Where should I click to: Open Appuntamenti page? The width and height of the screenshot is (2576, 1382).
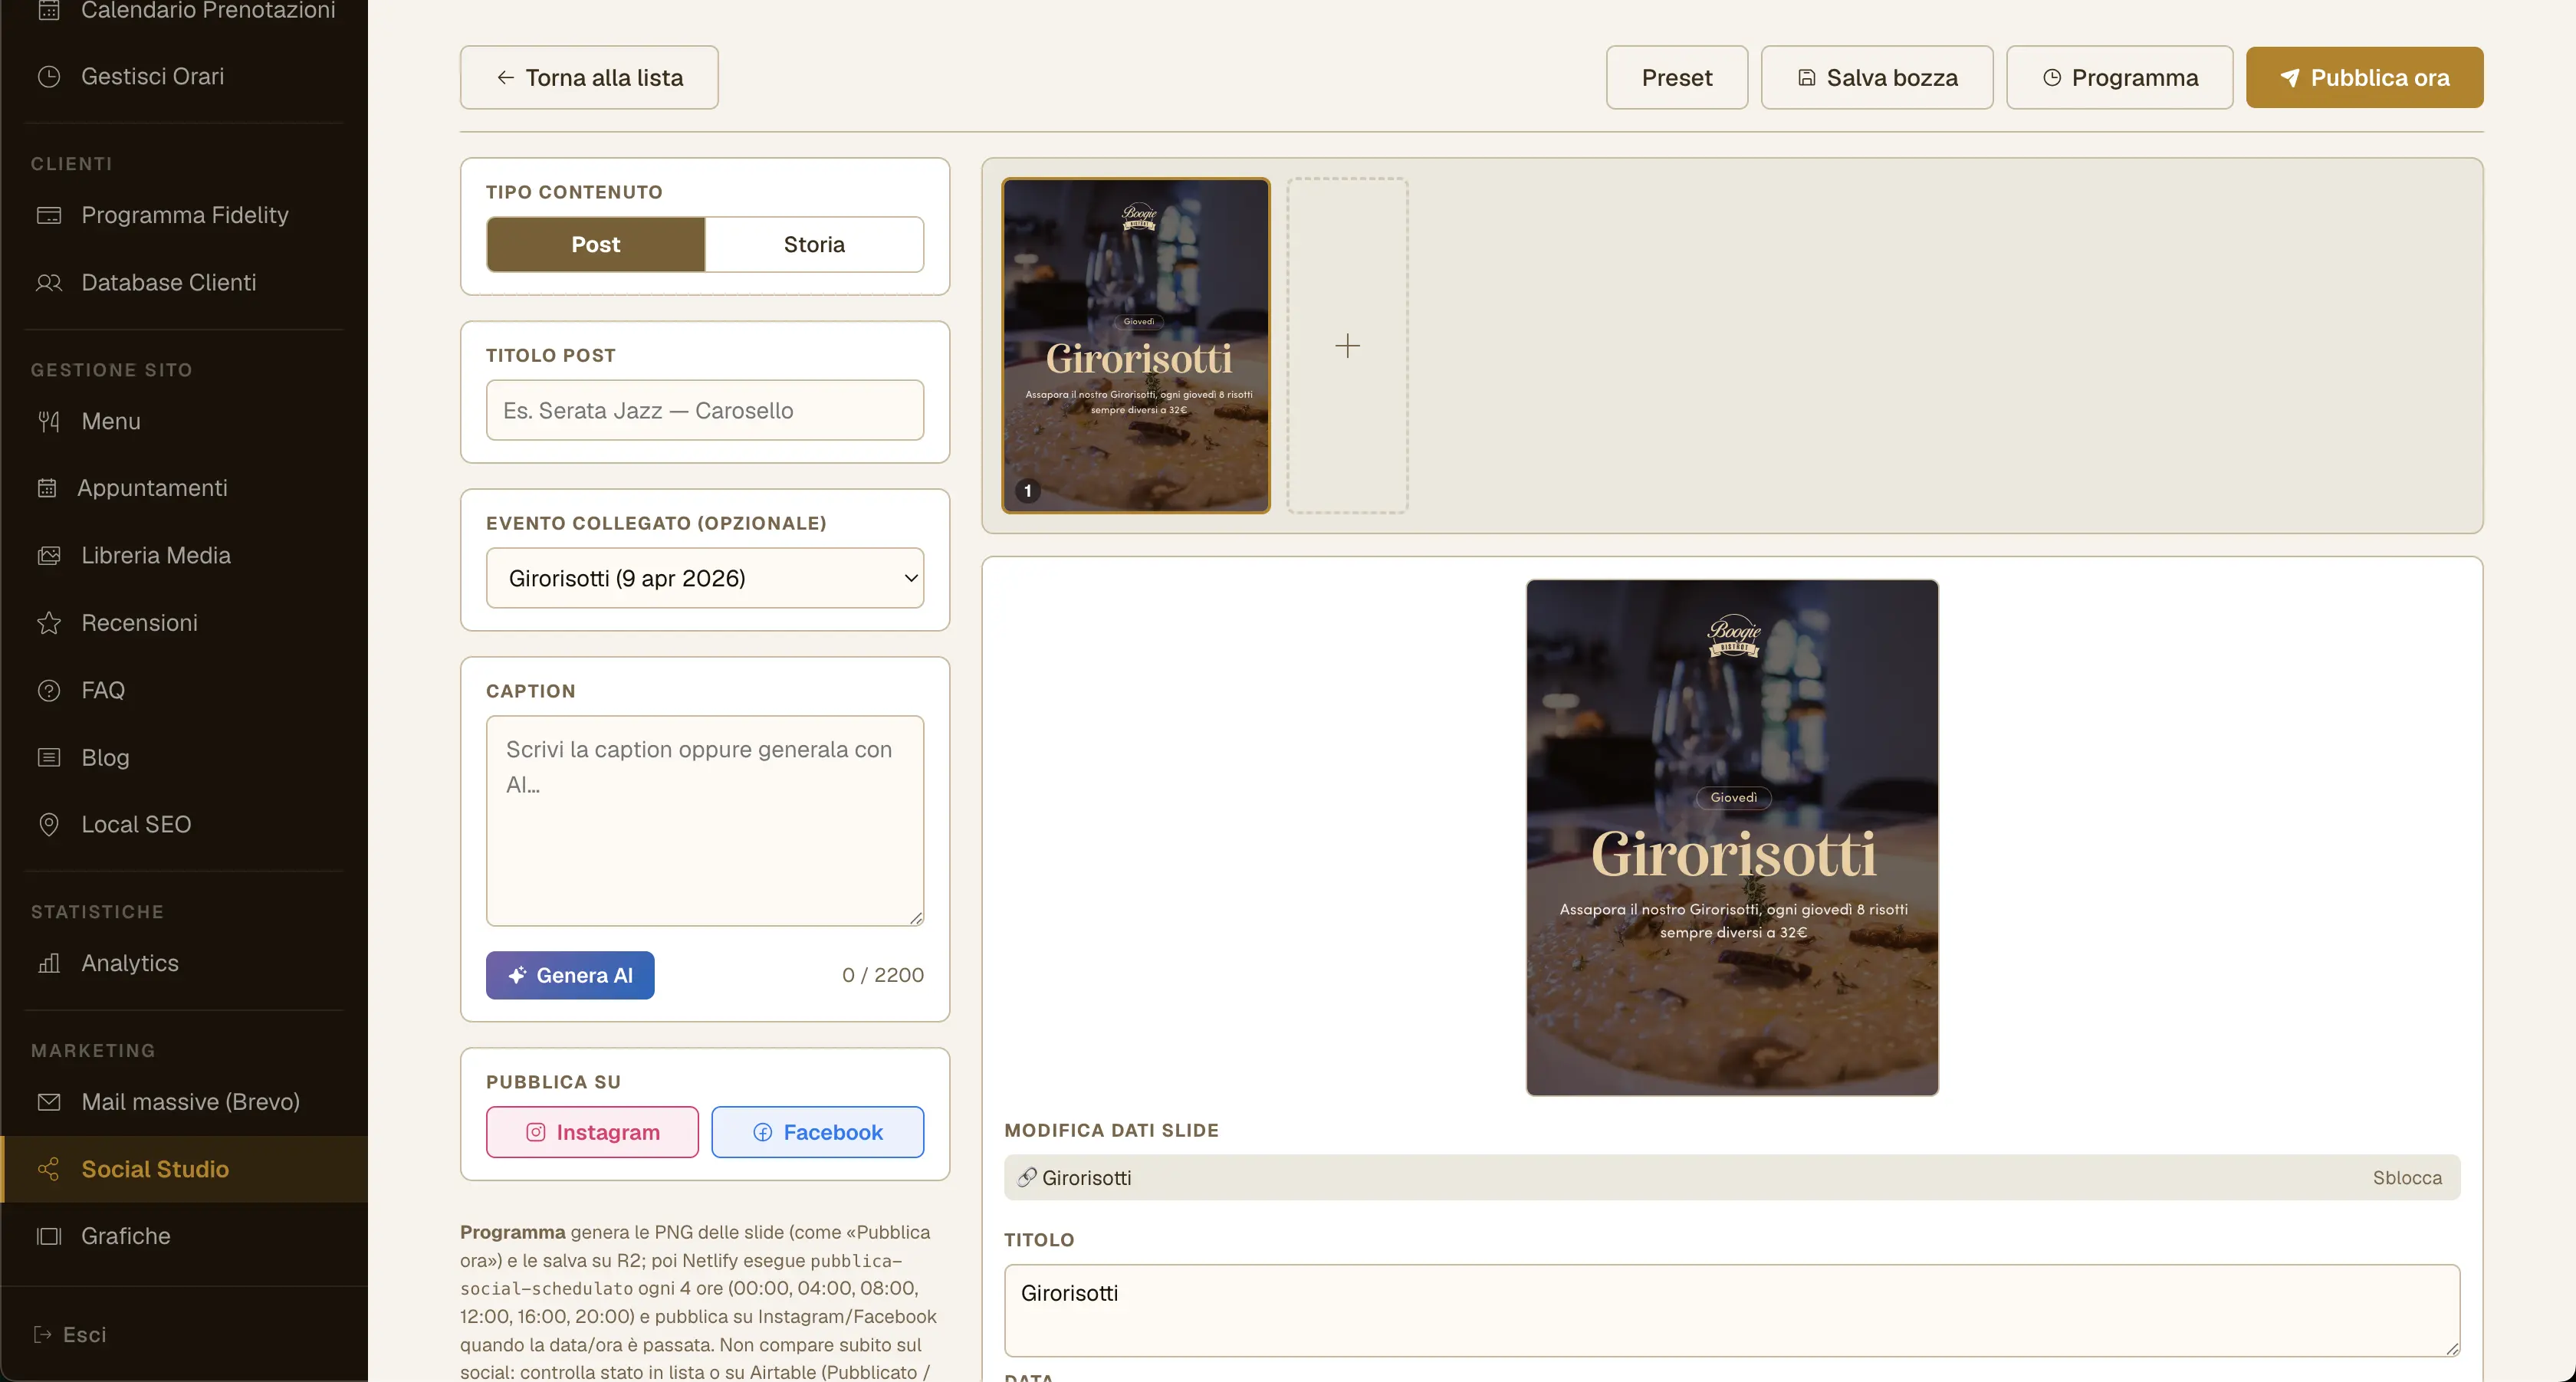click(184, 488)
